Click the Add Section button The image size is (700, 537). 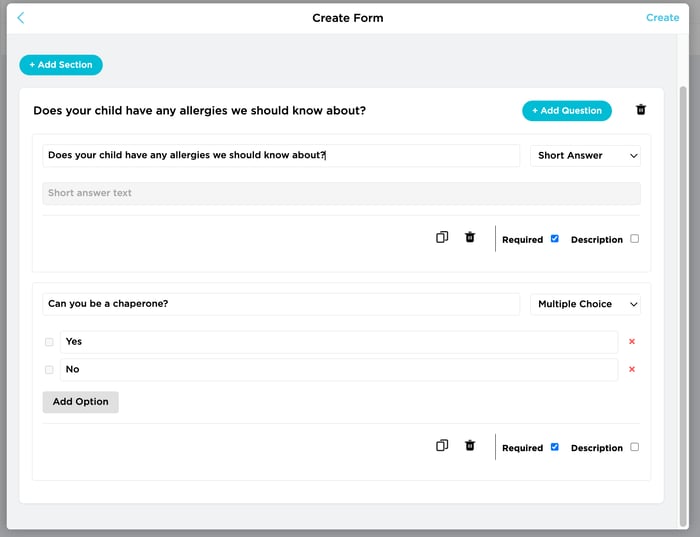pyautogui.click(x=61, y=65)
